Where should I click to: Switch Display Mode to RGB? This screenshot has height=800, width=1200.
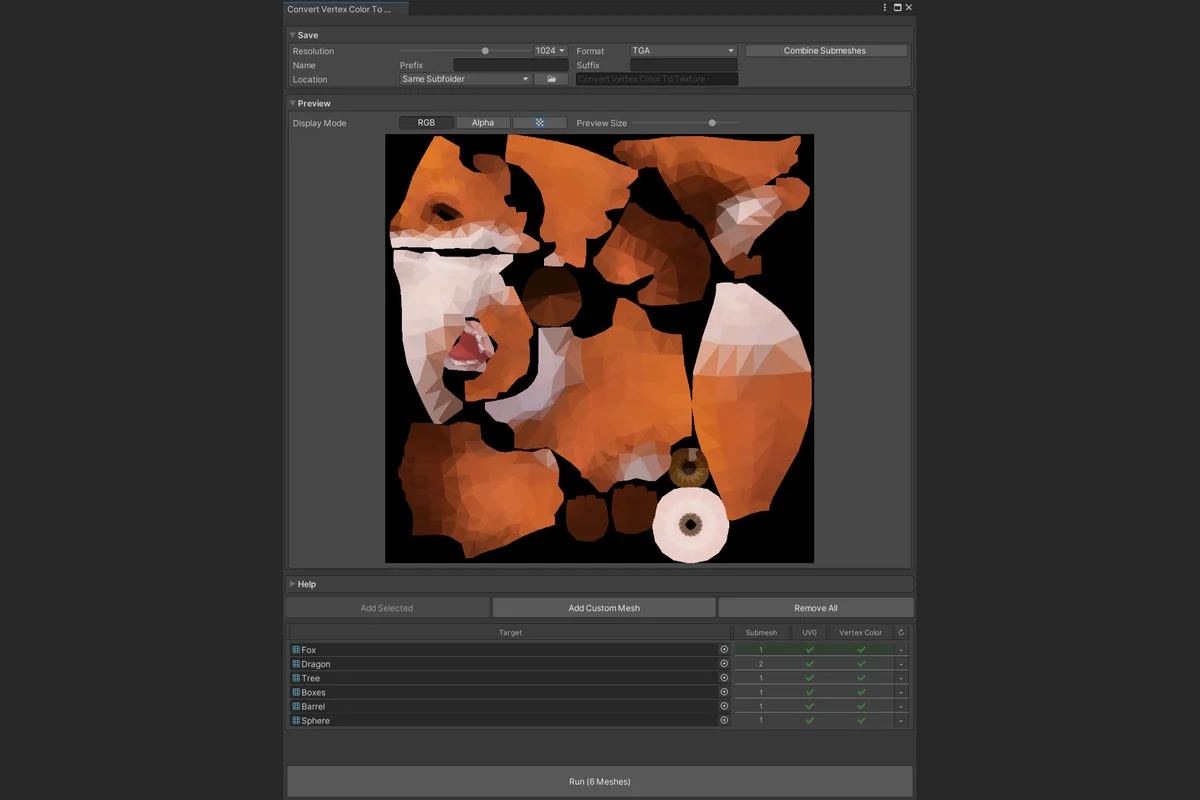(x=426, y=122)
